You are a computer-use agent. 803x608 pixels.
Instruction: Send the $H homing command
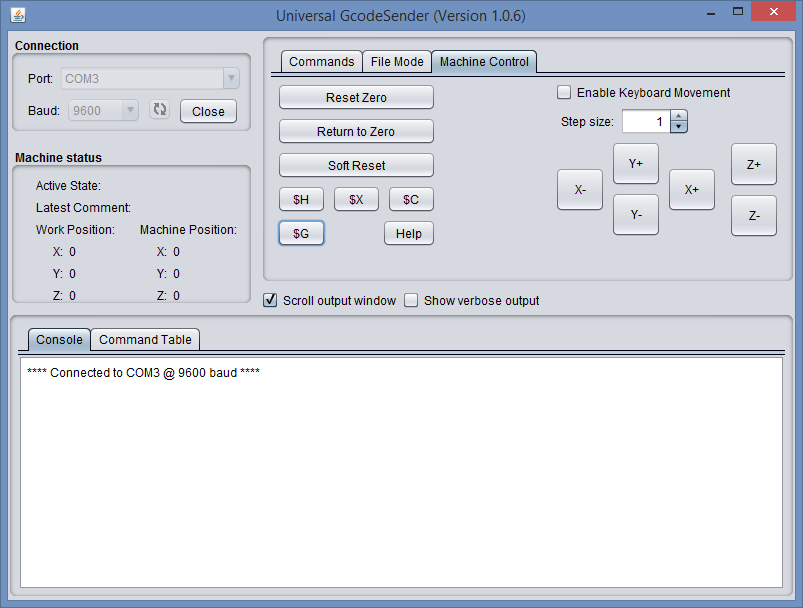pyautogui.click(x=301, y=200)
